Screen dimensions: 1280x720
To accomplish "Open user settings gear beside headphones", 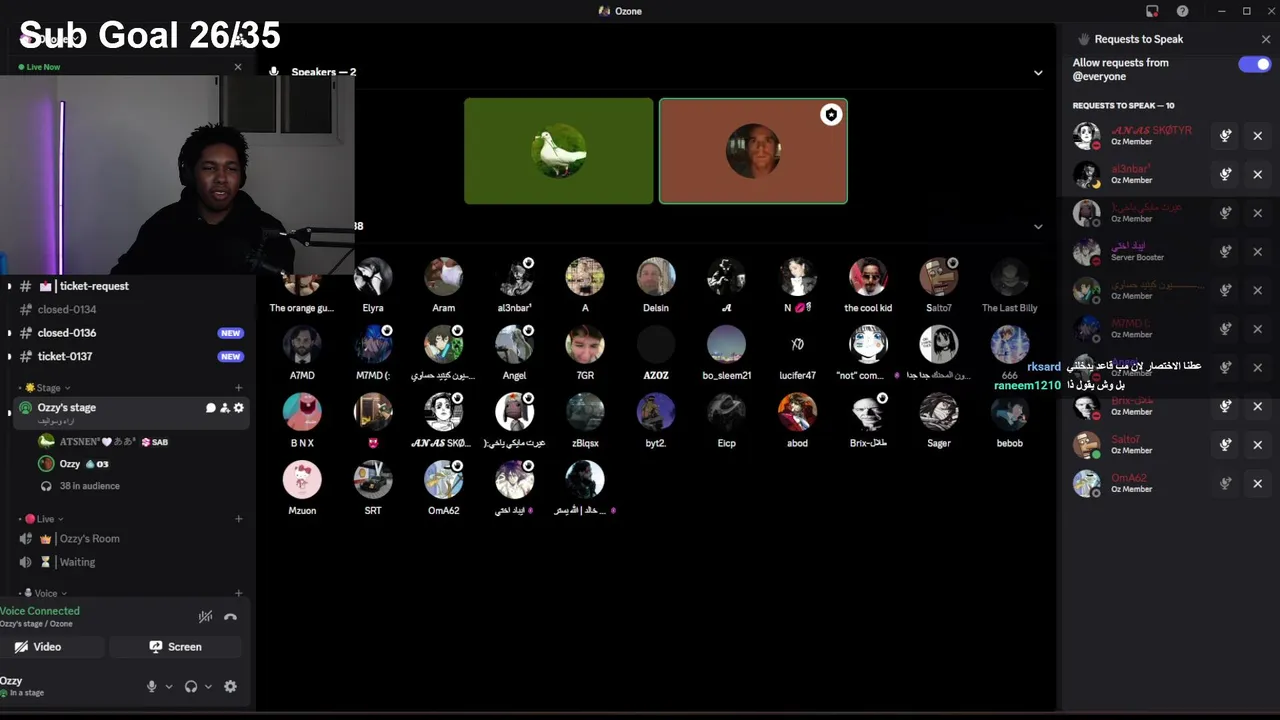I will (x=230, y=686).
